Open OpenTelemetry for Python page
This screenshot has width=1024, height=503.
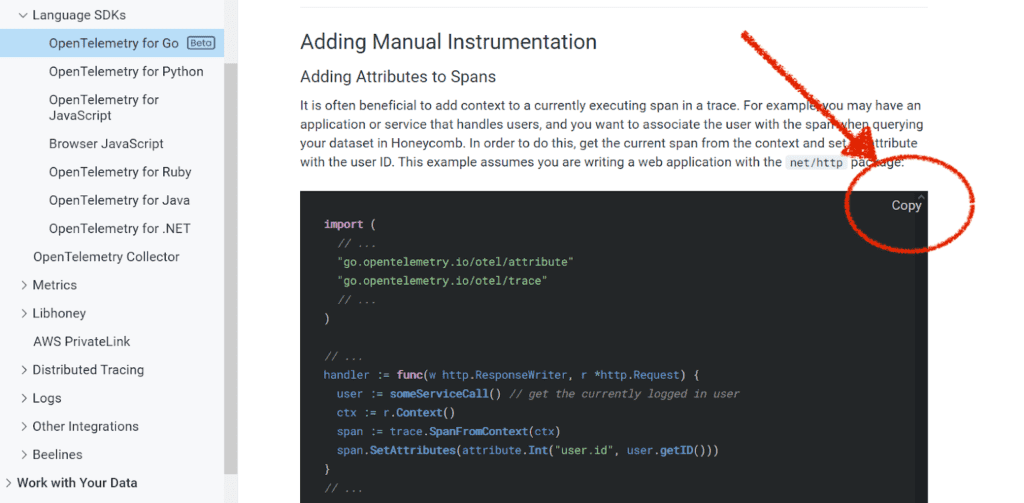(x=126, y=72)
